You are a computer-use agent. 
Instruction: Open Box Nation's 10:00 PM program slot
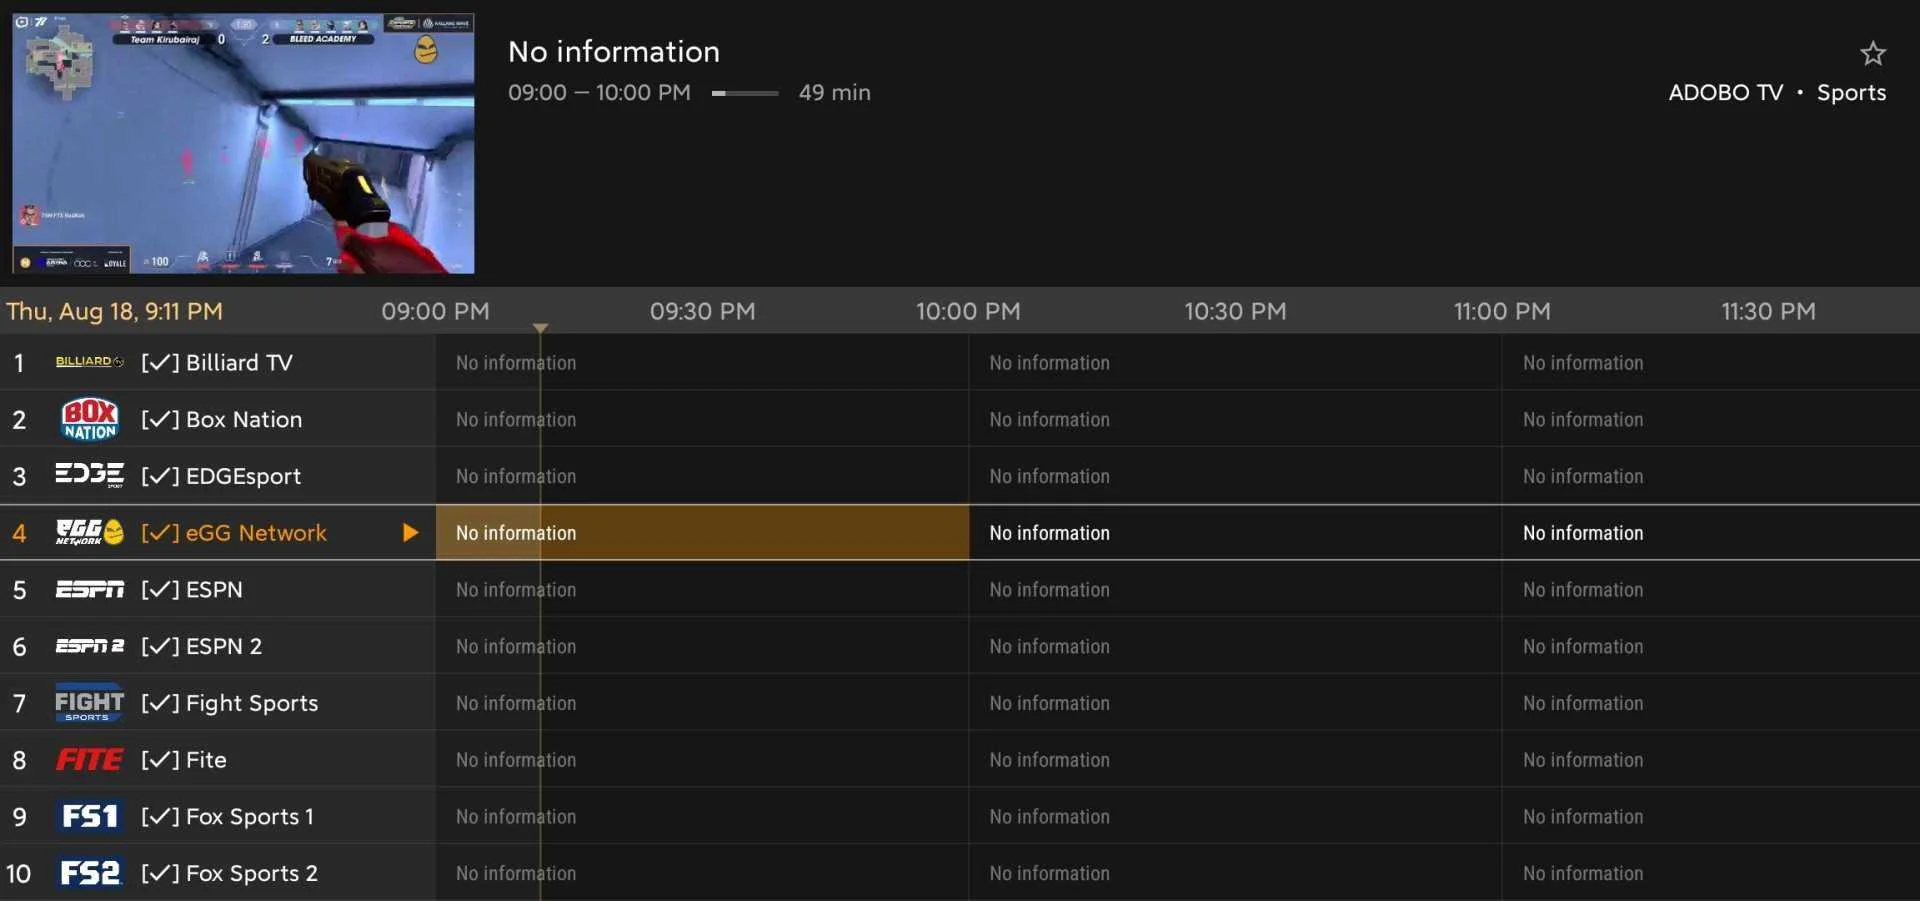tap(1235, 419)
